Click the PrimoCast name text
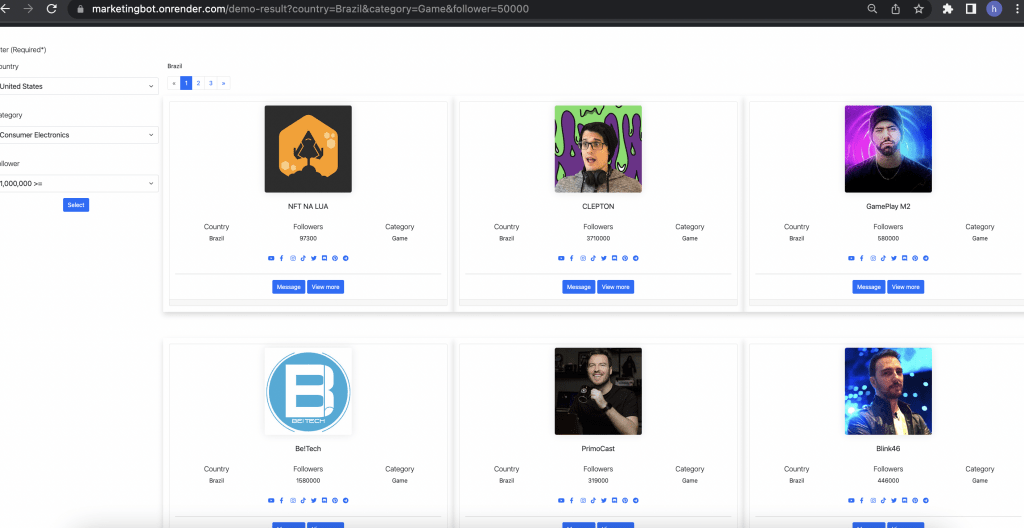 pos(598,449)
